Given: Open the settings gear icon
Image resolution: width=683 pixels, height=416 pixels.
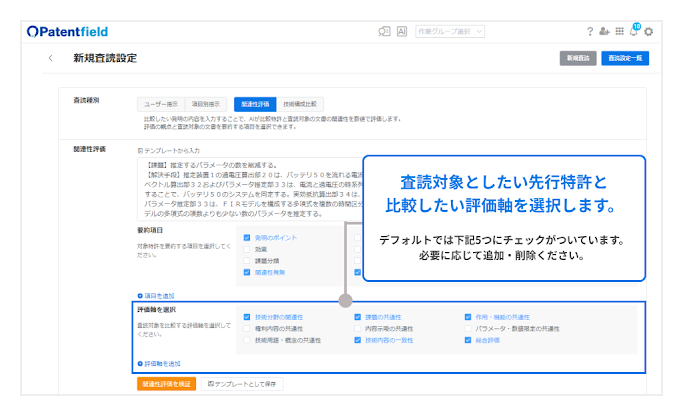Looking at the screenshot, I should (x=649, y=31).
